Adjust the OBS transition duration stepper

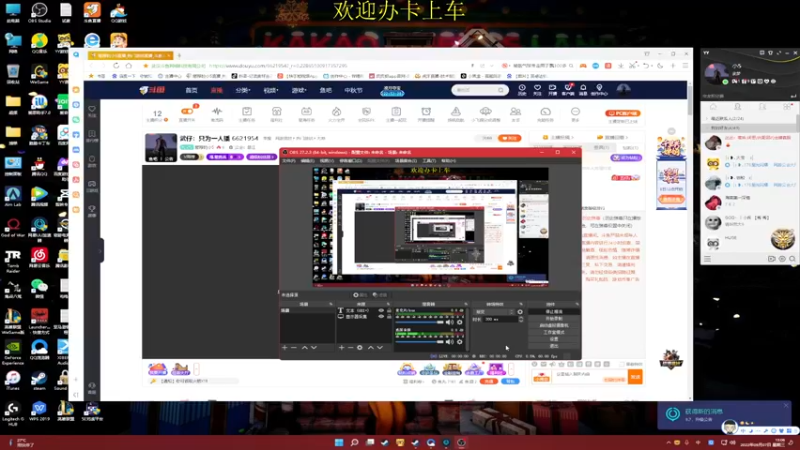point(520,319)
